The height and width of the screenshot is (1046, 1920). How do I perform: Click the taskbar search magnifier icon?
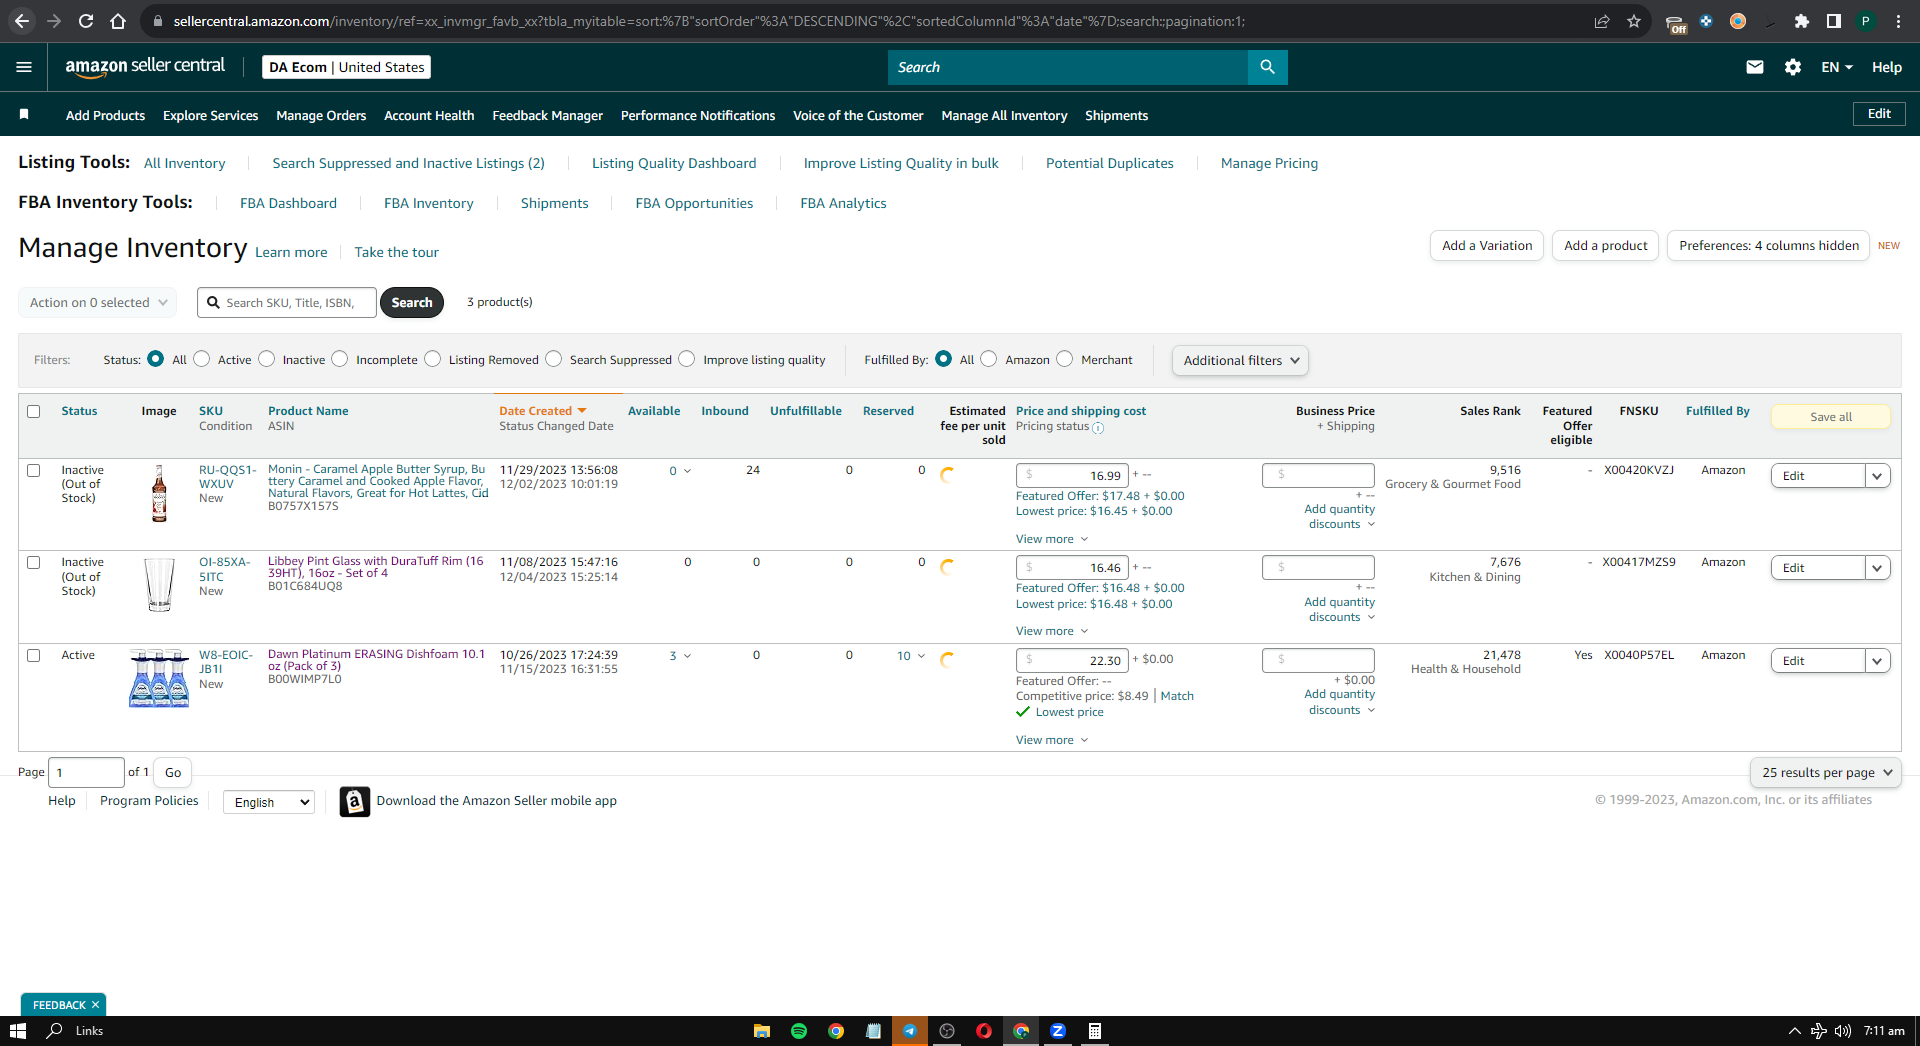point(55,1031)
